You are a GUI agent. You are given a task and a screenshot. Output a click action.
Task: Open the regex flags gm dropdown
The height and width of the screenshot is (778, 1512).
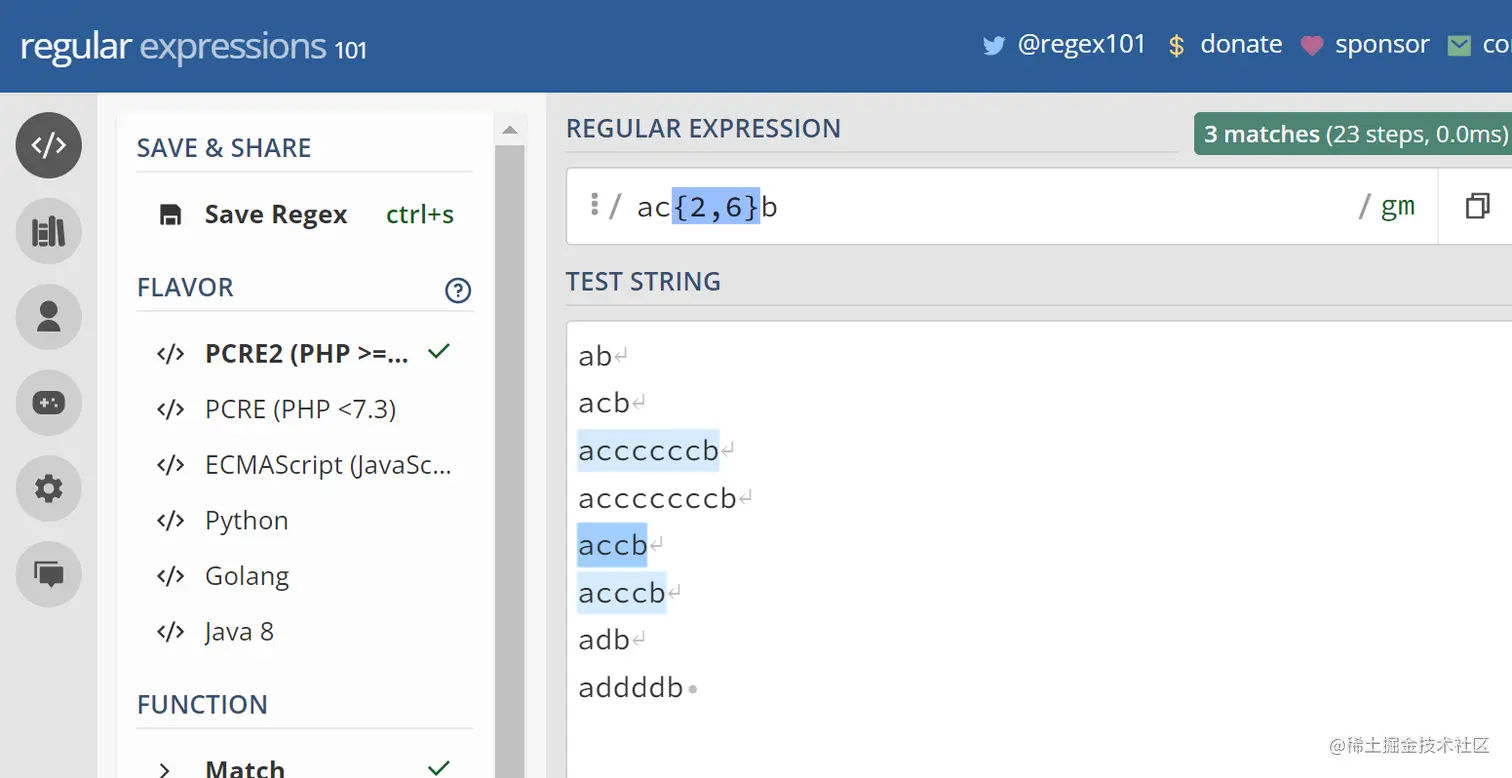click(x=1397, y=207)
